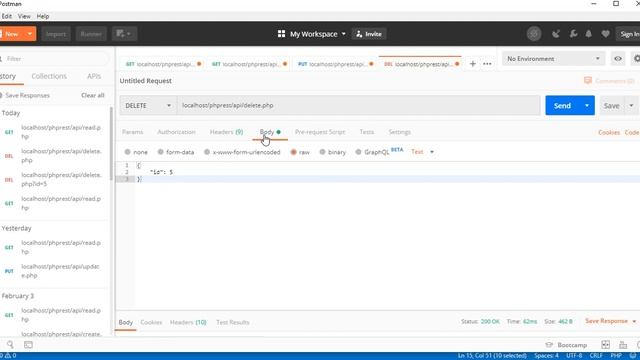Open the satellite capture requests icon
Screen dimensions: 640x360
point(556,34)
